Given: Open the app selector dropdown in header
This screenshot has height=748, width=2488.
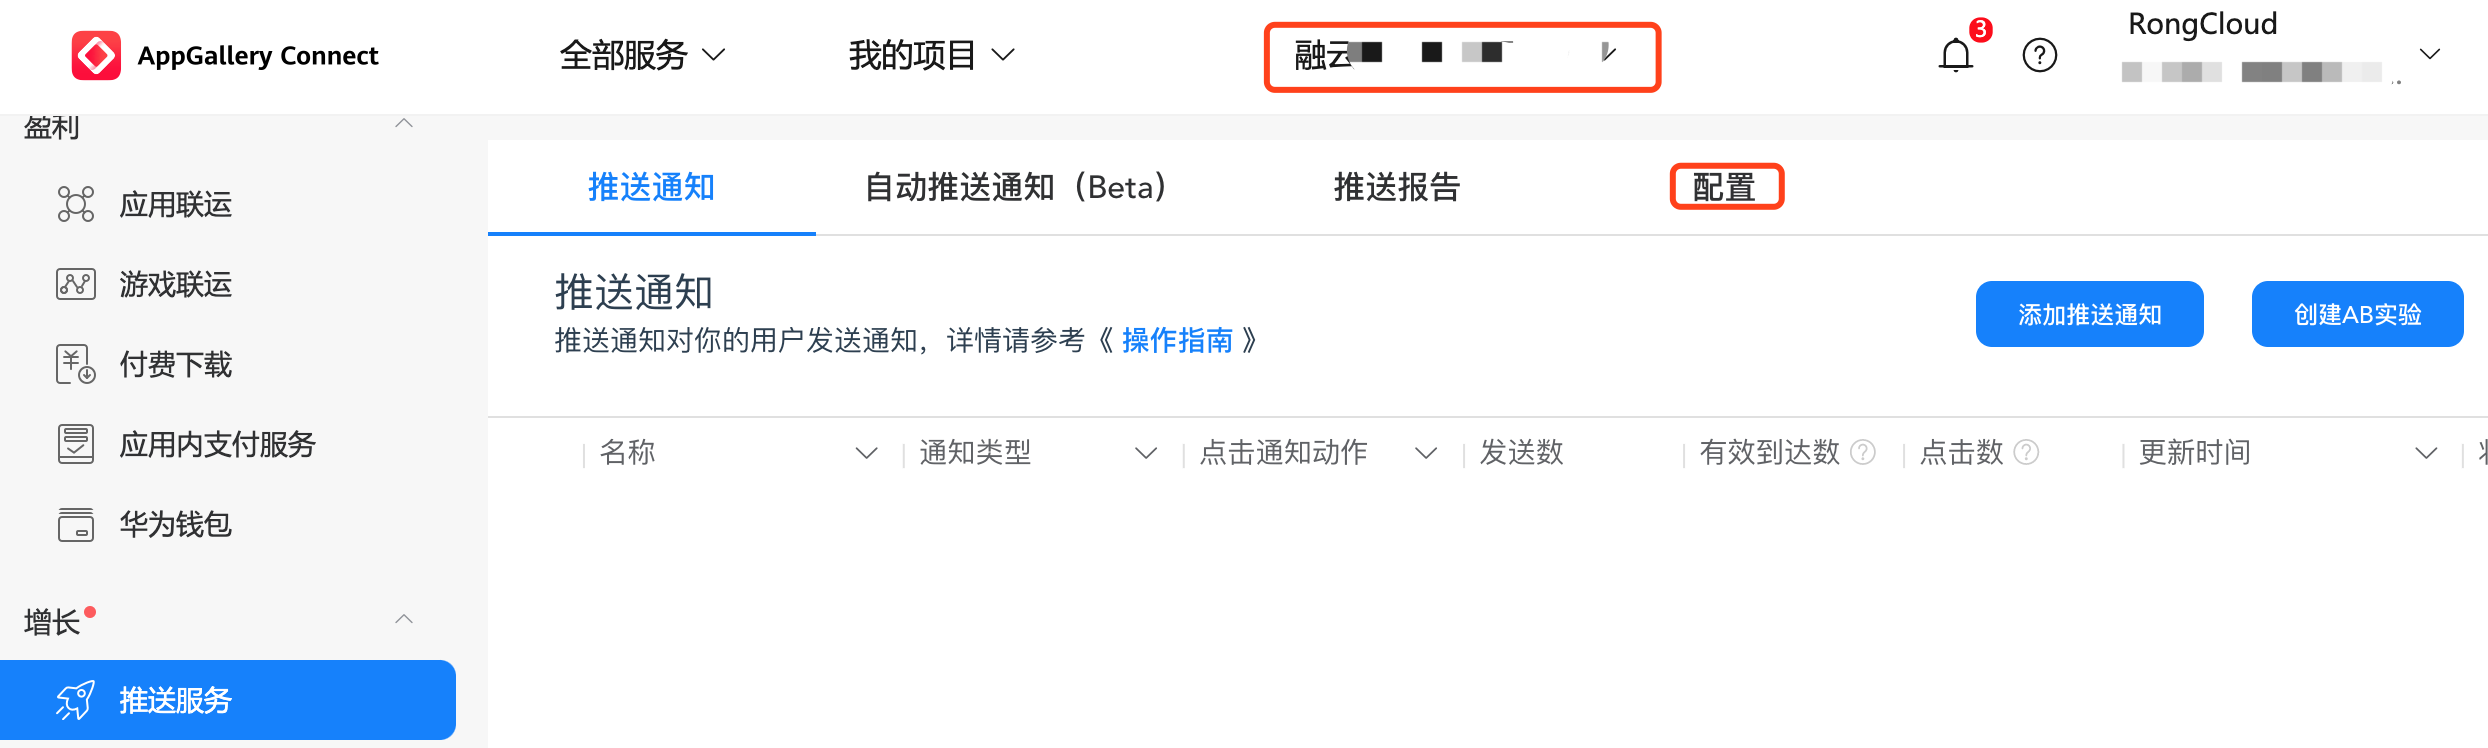Looking at the screenshot, I should pos(1608,53).
